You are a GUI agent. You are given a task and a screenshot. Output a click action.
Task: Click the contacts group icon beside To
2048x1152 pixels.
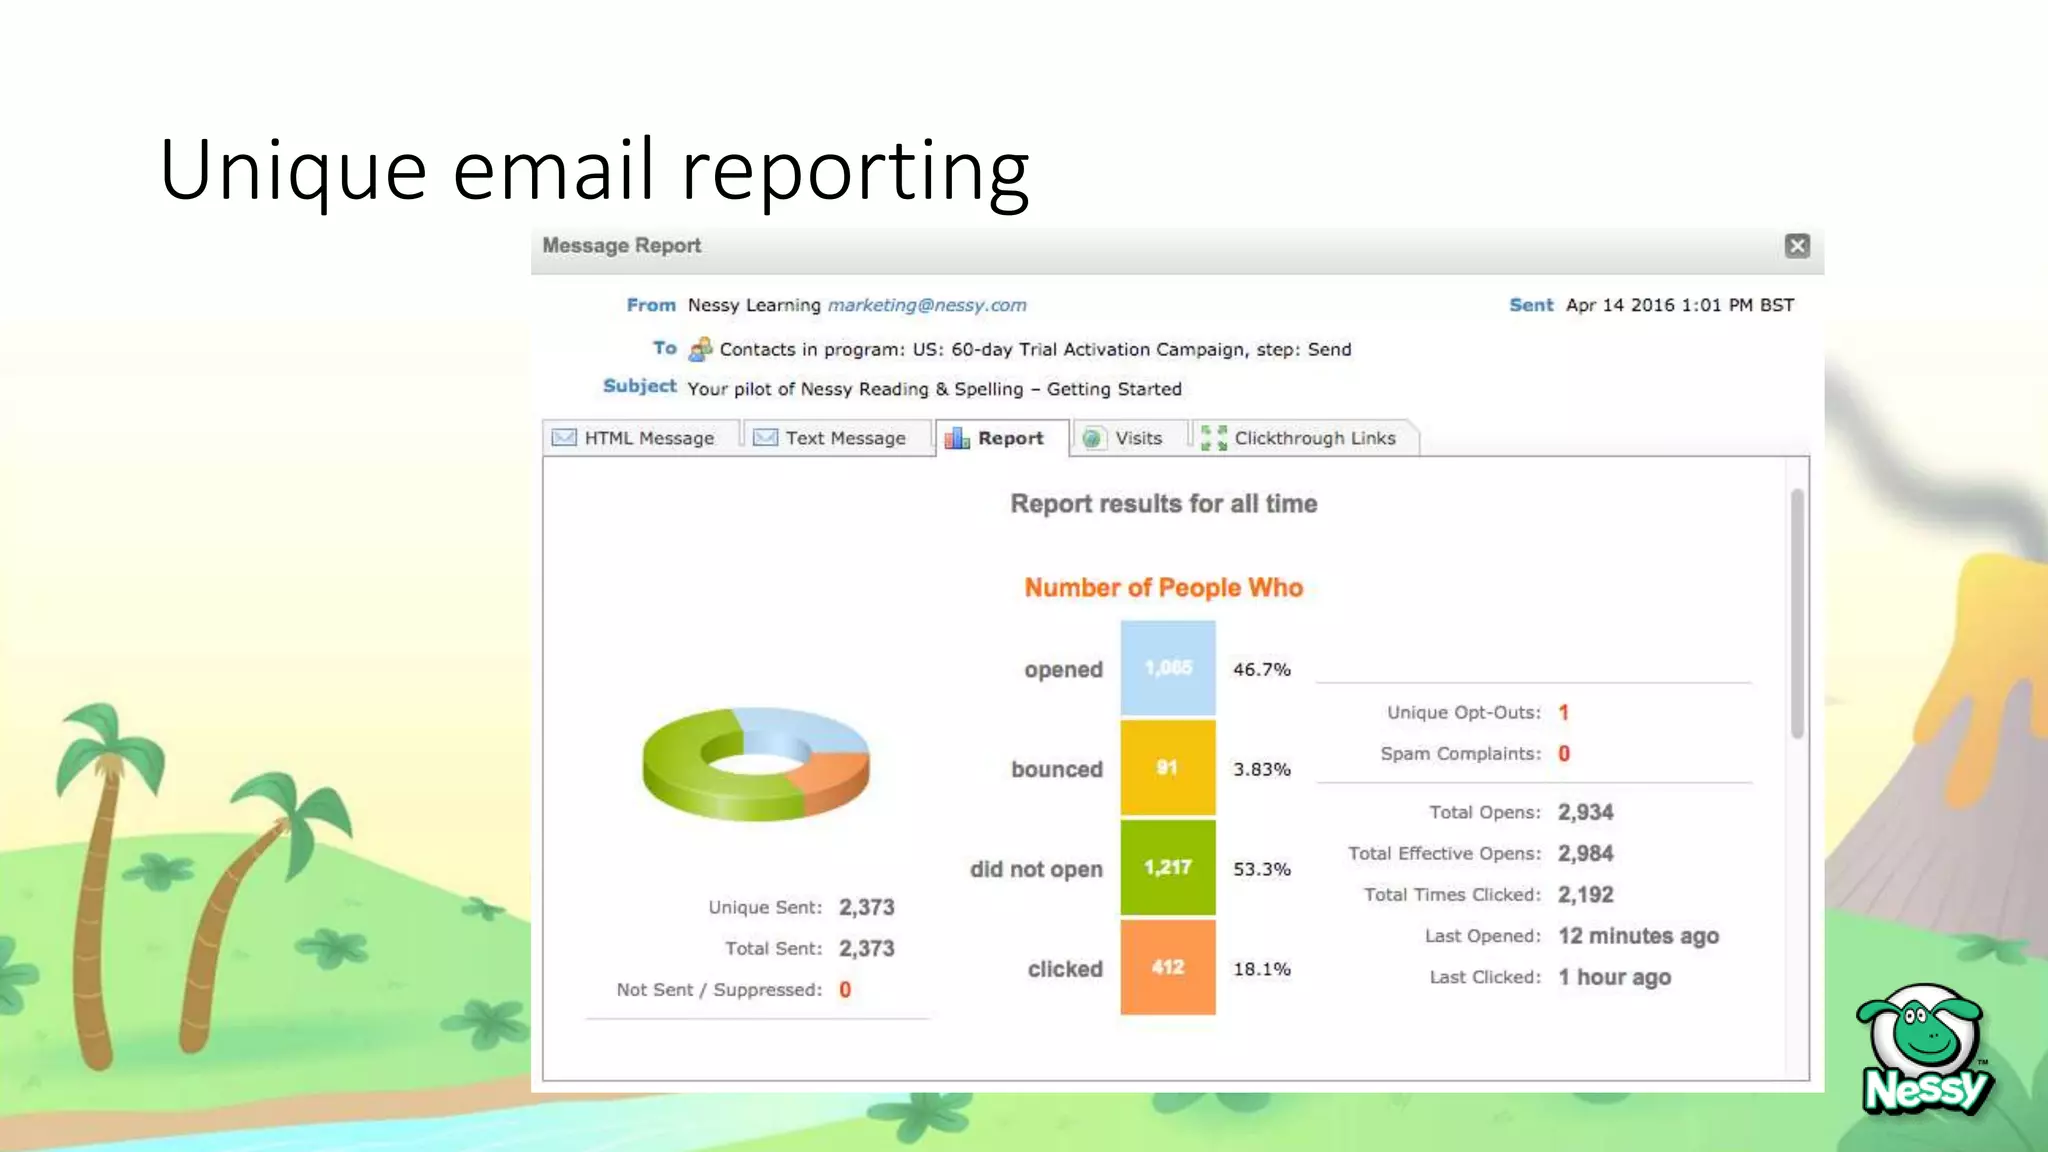pos(700,349)
